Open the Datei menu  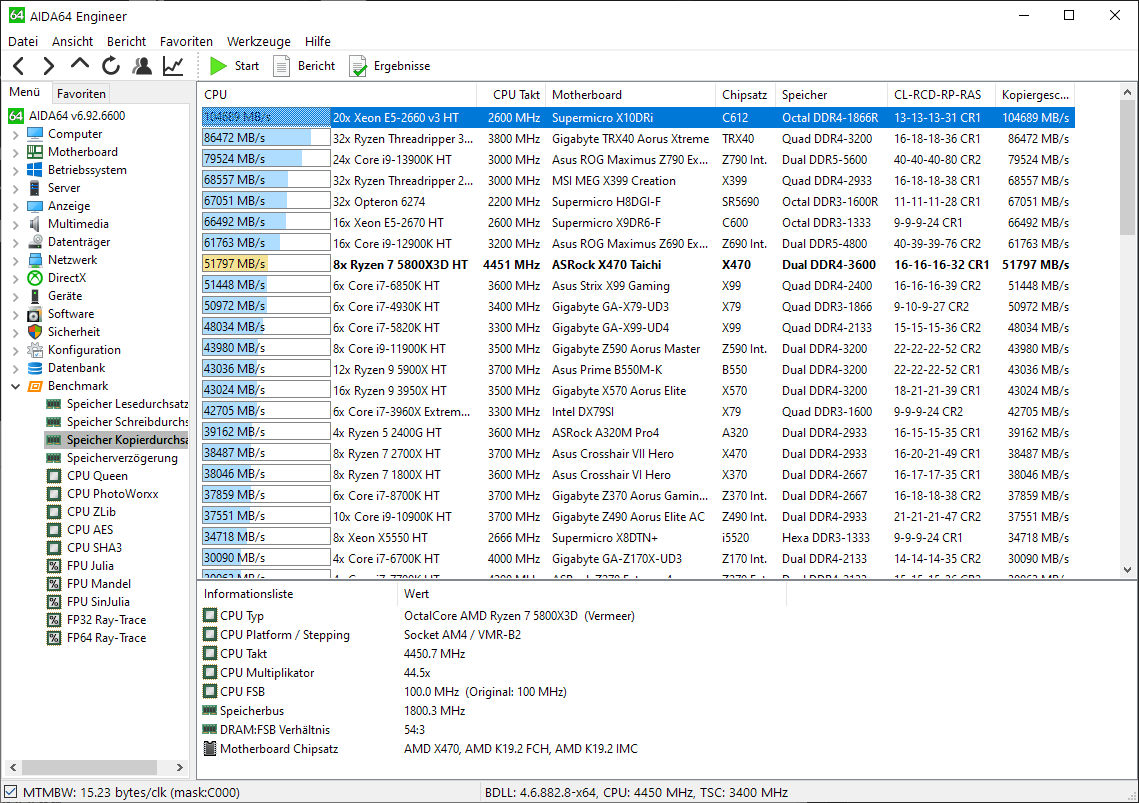point(23,41)
